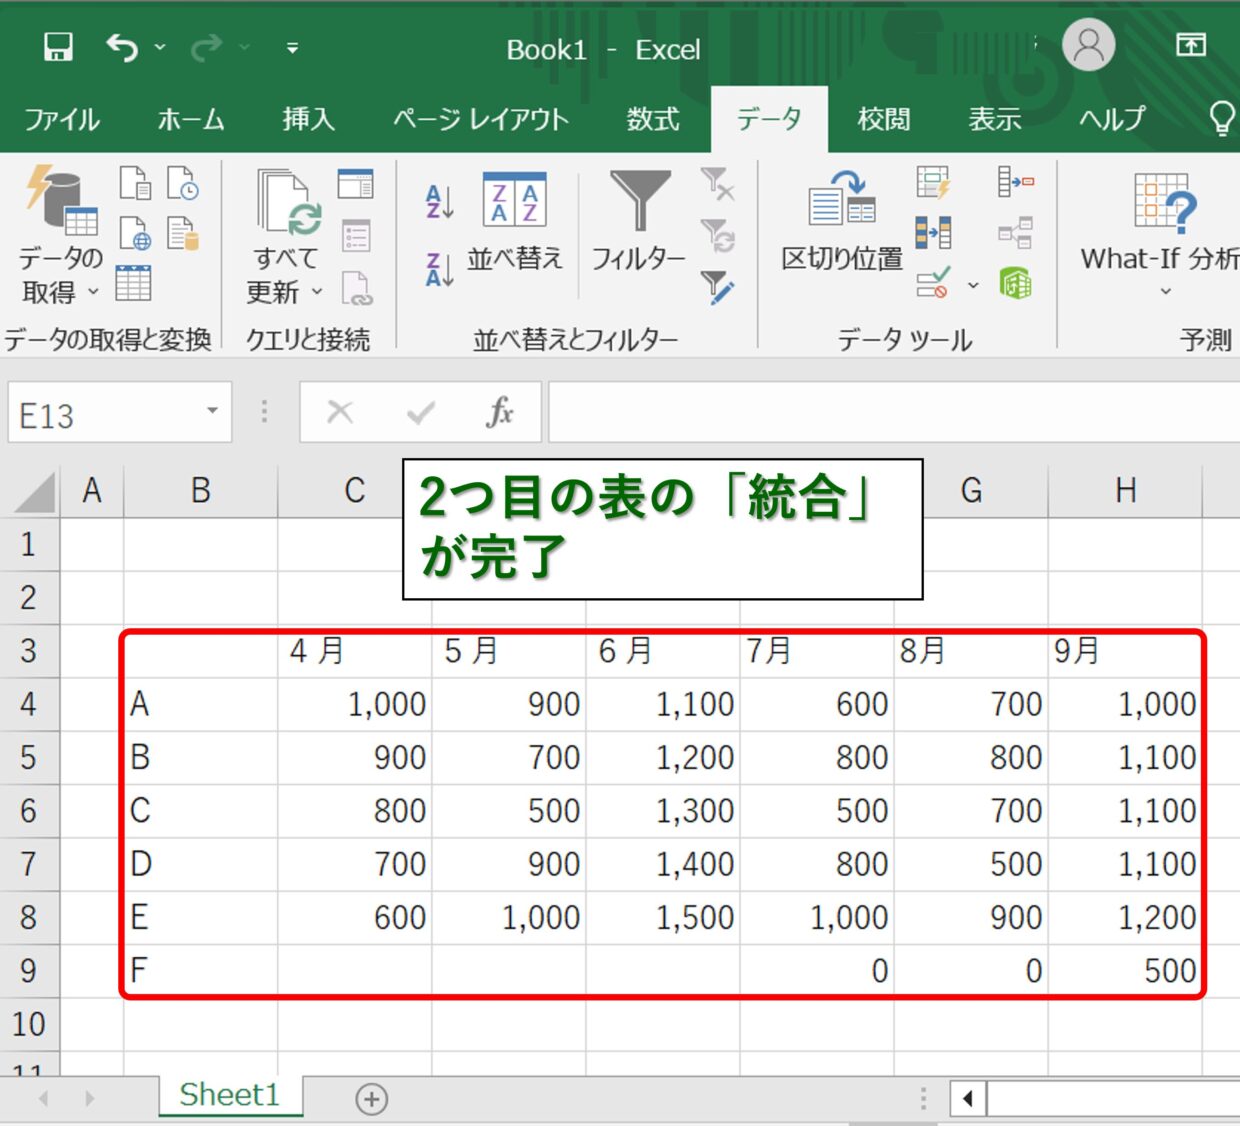Click the すべて更新 refresh button

click(286, 237)
